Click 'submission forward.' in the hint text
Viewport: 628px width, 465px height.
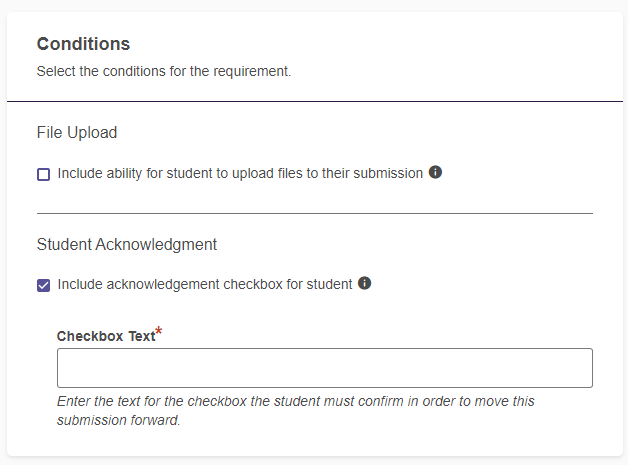coord(119,420)
